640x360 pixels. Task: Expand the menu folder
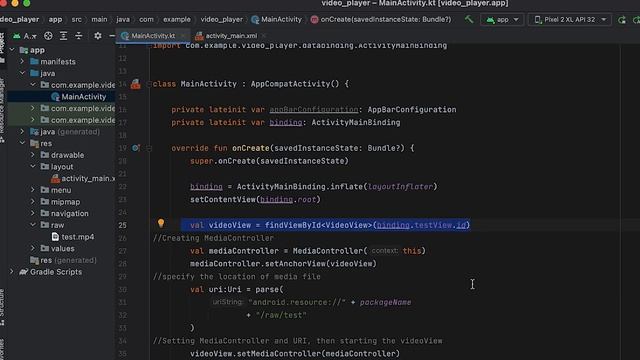click(33, 190)
